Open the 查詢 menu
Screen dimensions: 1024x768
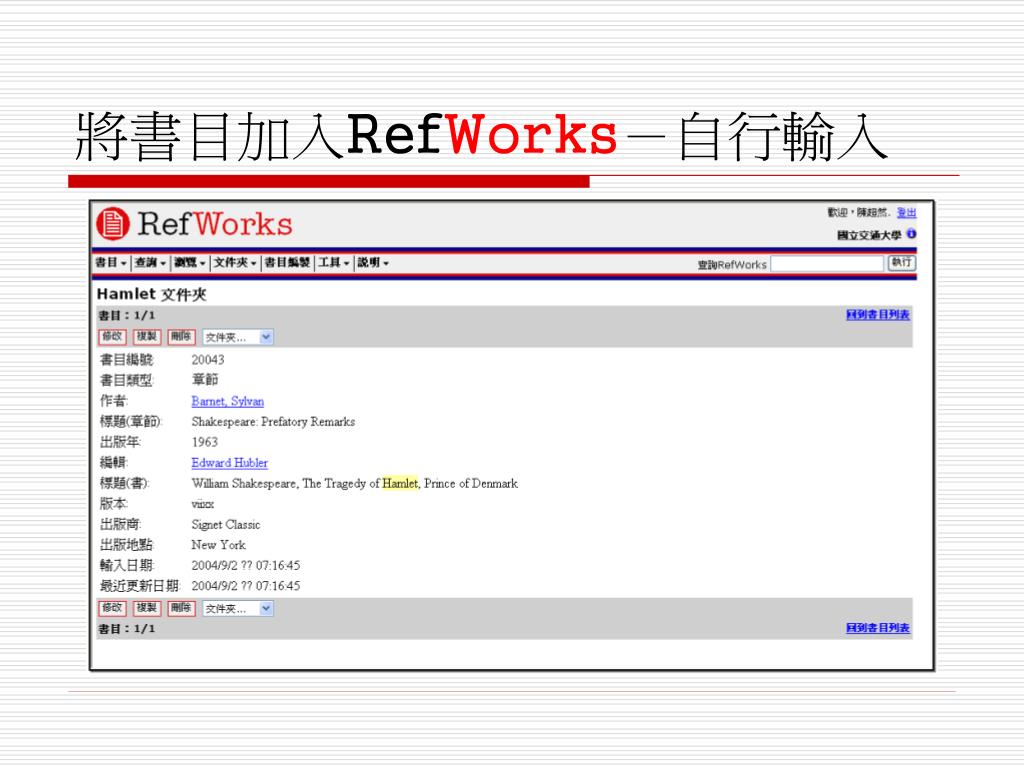pyautogui.click(x=150, y=263)
